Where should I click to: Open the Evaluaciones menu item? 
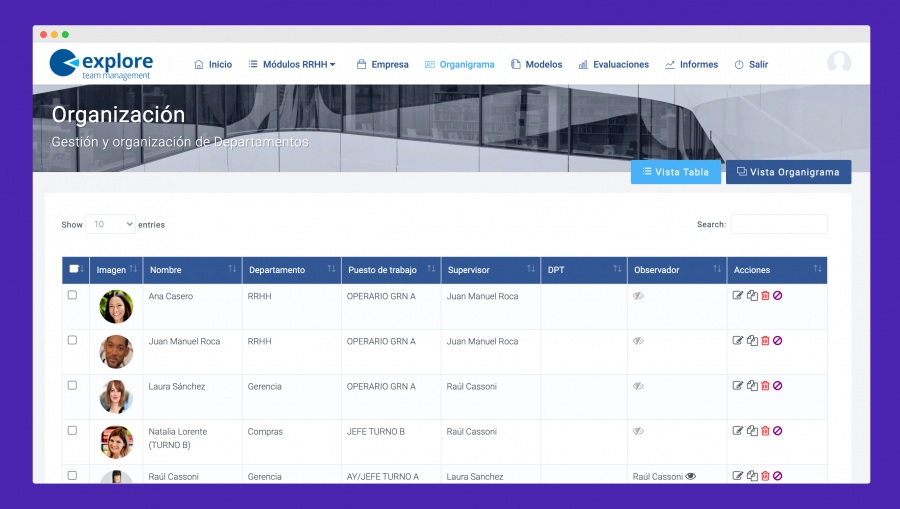click(614, 64)
